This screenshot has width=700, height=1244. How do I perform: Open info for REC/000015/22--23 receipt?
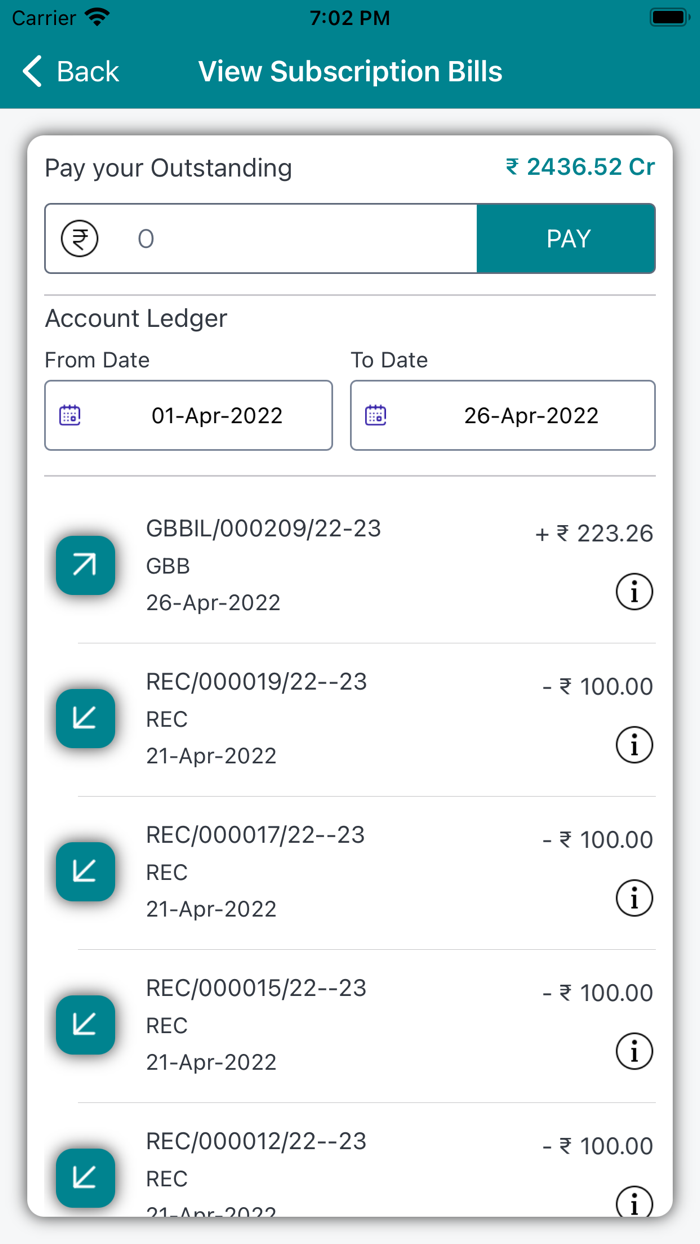pos(634,1051)
